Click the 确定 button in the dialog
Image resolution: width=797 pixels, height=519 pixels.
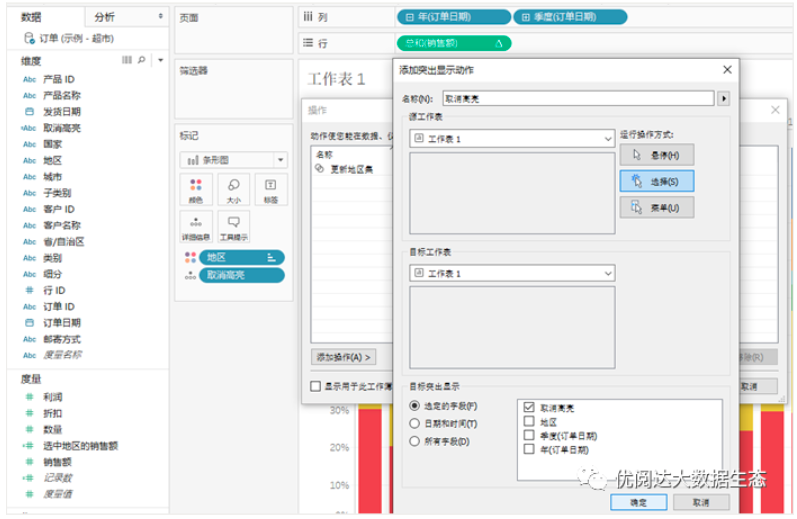640,502
